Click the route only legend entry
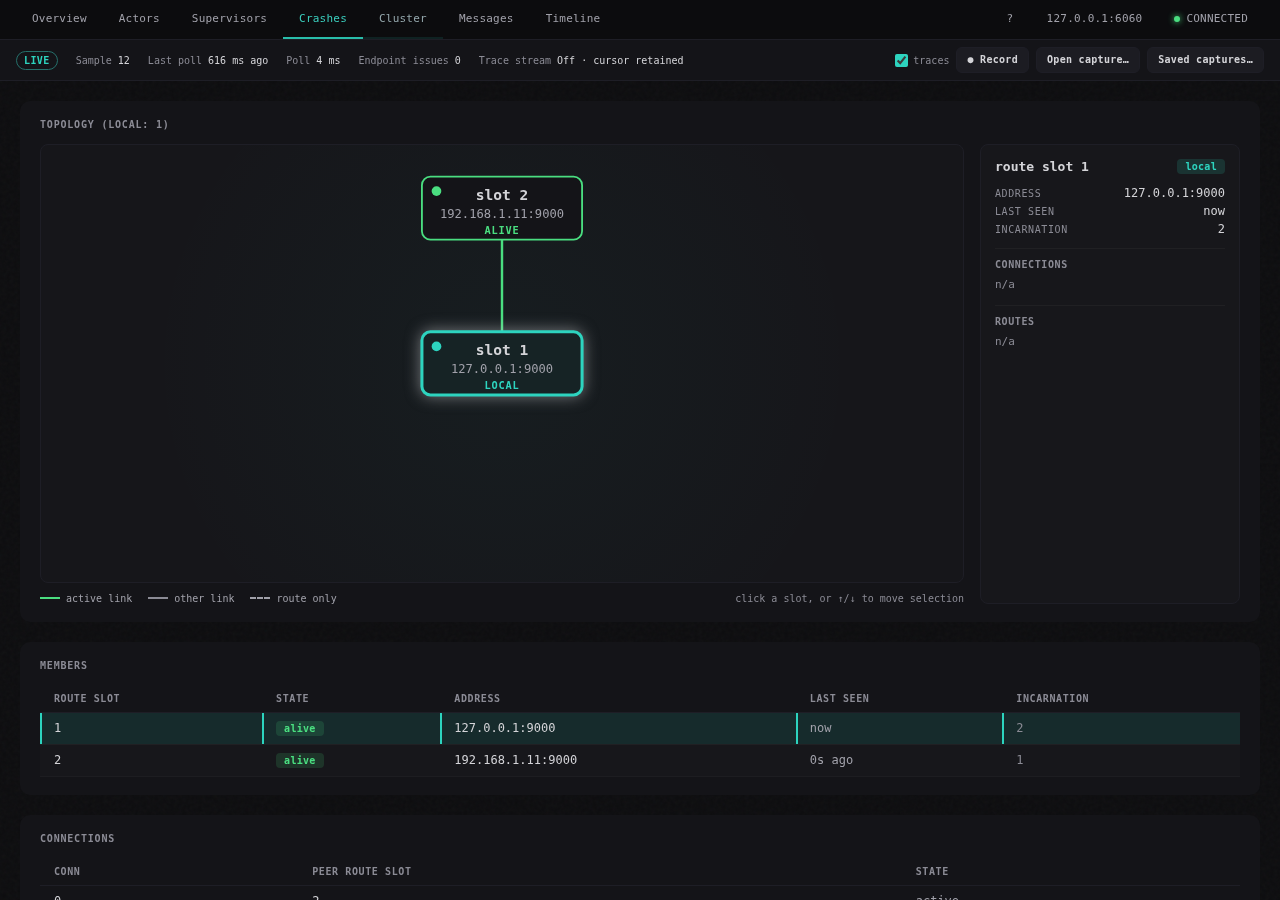The image size is (1280, 900). [293, 598]
